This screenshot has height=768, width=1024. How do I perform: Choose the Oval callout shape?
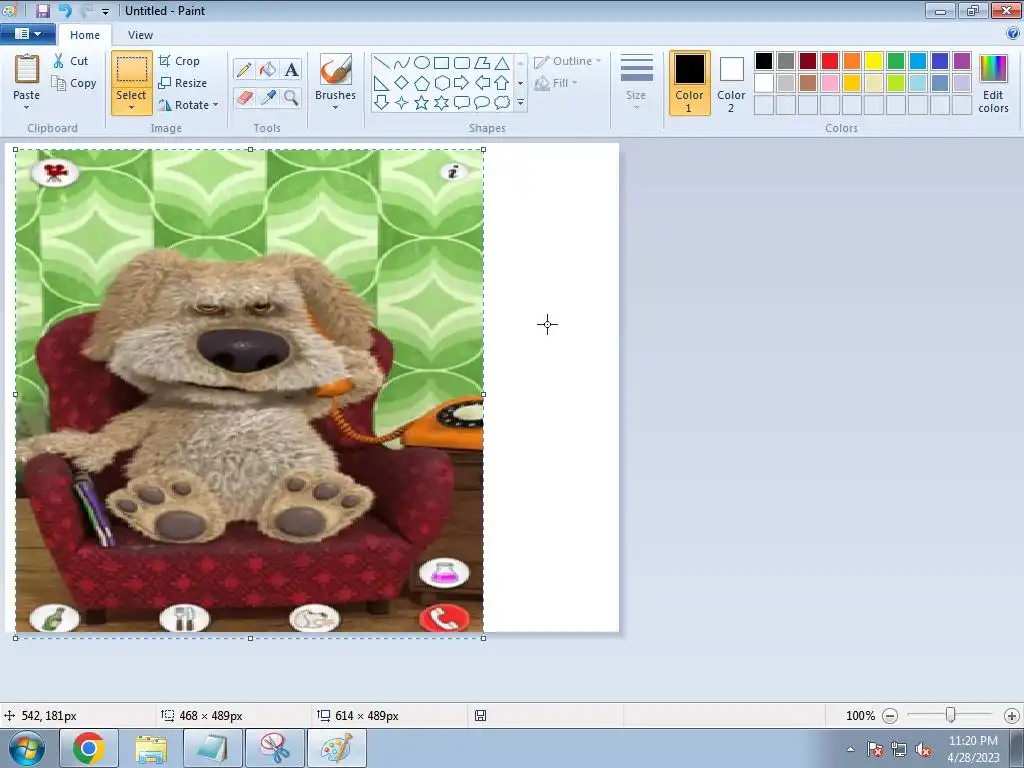coord(482,103)
